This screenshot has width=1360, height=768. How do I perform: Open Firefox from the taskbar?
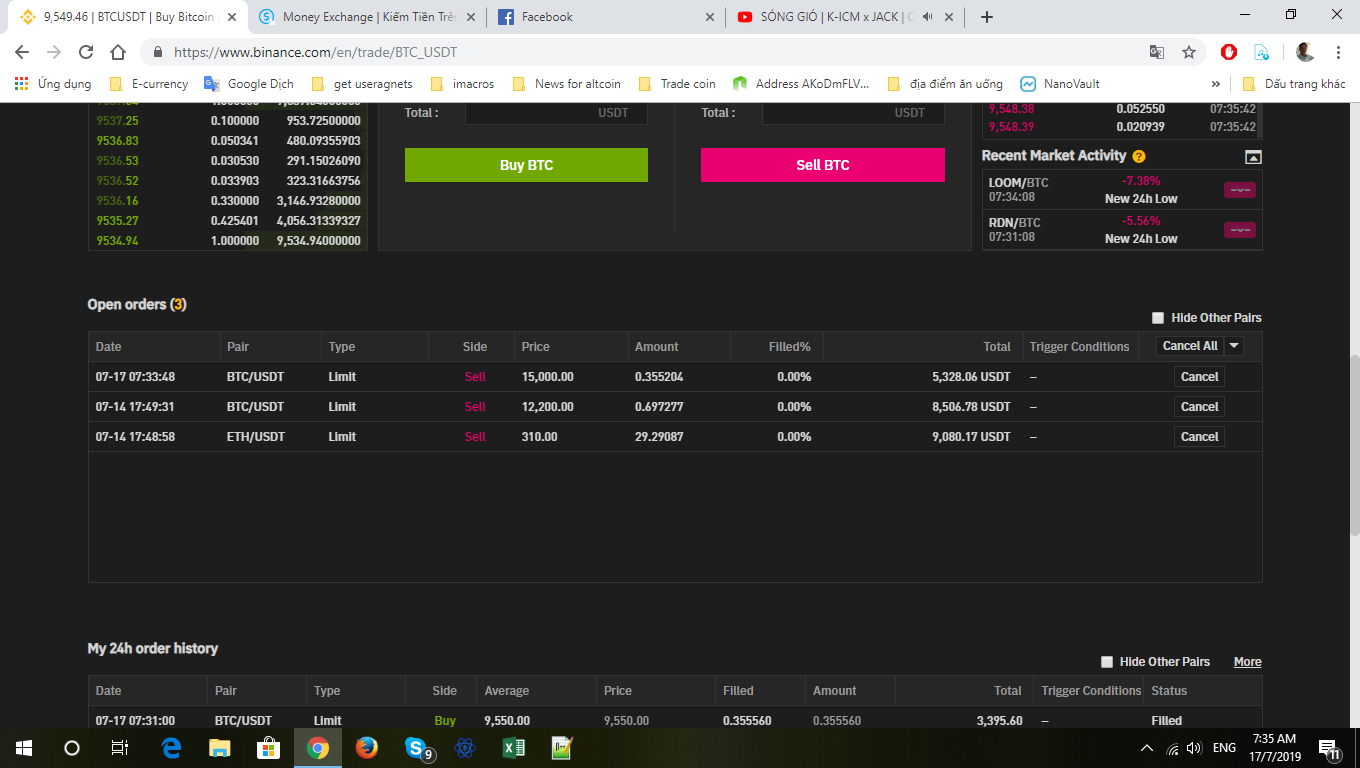[367, 748]
